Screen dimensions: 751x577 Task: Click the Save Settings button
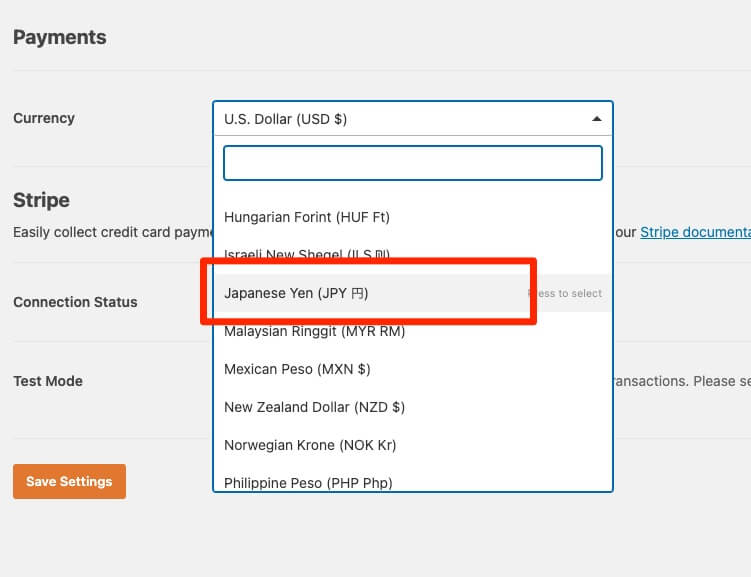[69, 481]
